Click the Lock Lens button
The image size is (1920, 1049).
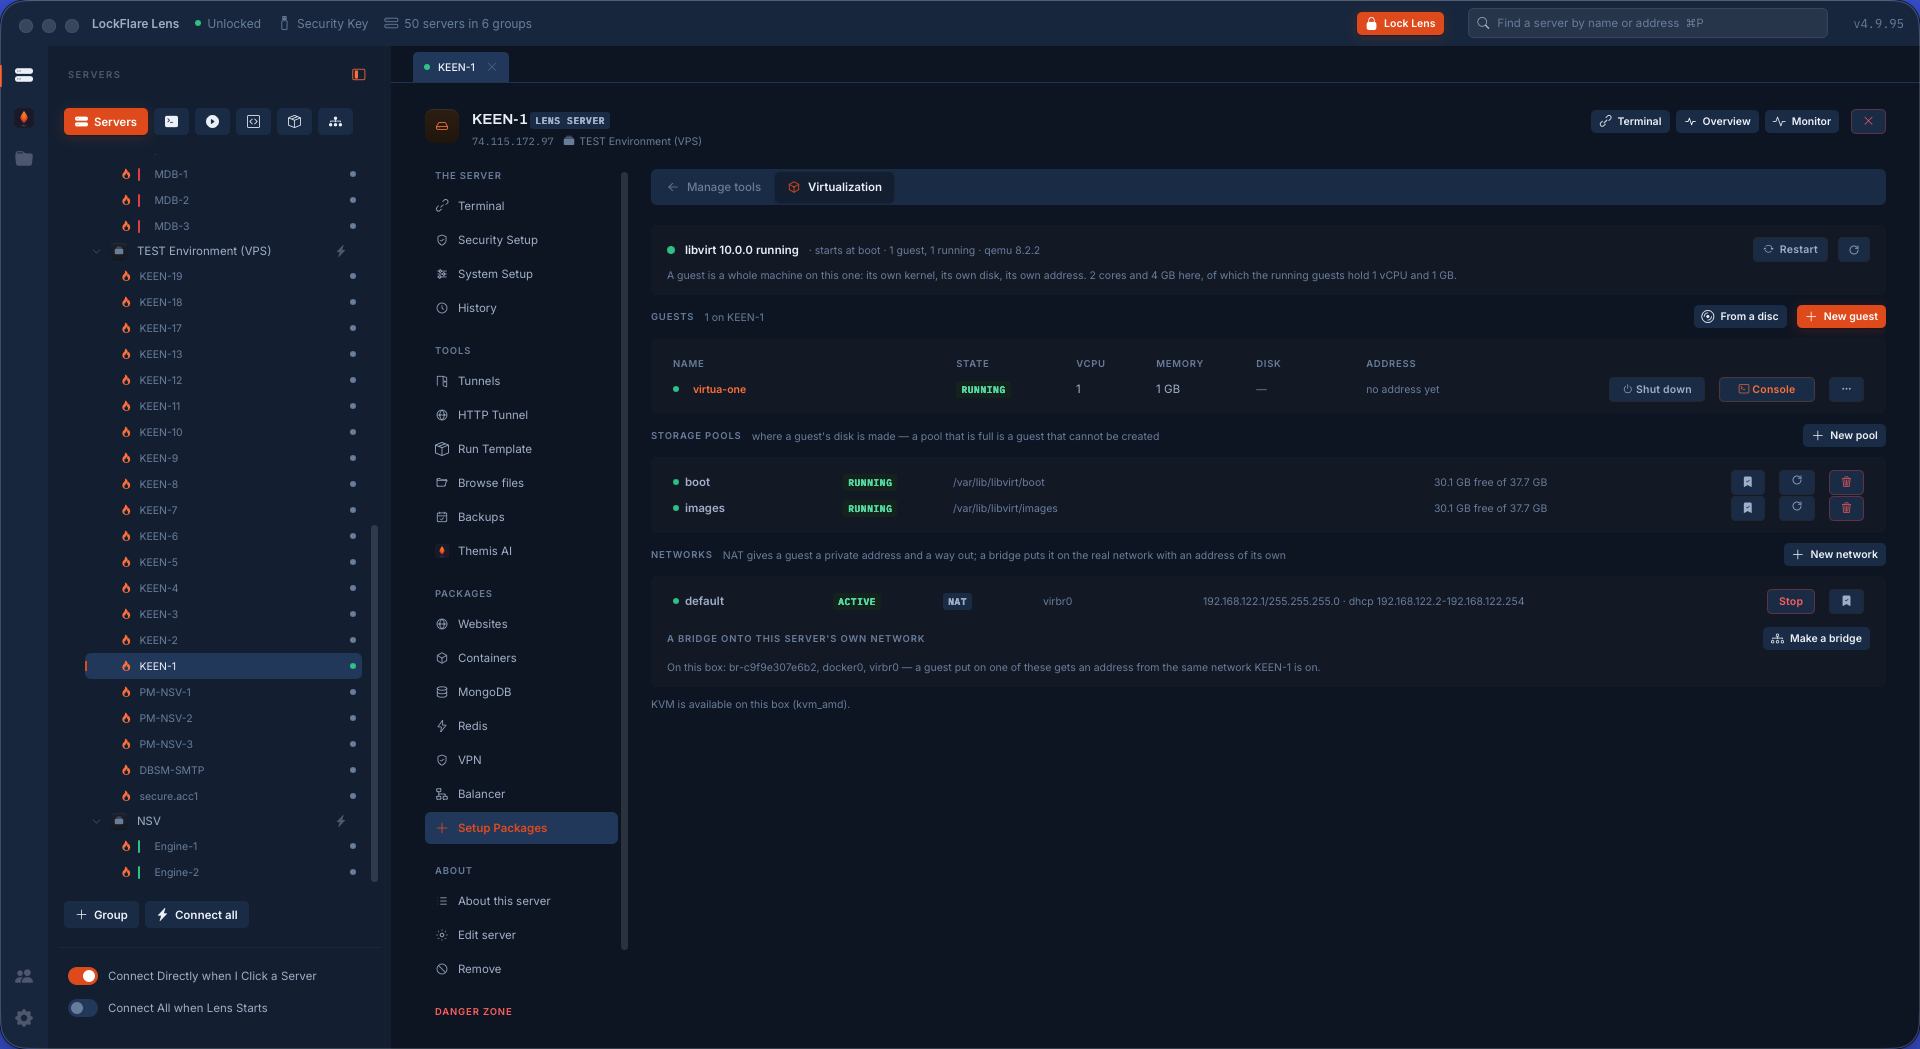tap(1400, 23)
